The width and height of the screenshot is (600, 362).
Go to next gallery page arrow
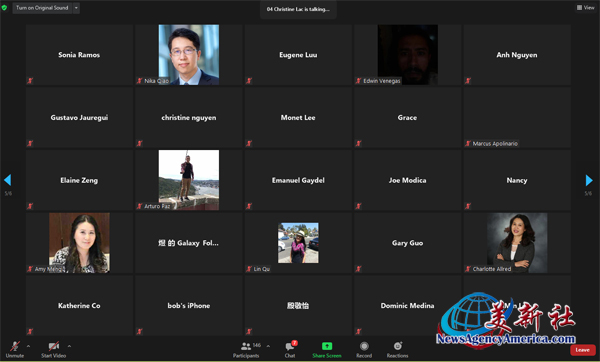[x=589, y=180]
